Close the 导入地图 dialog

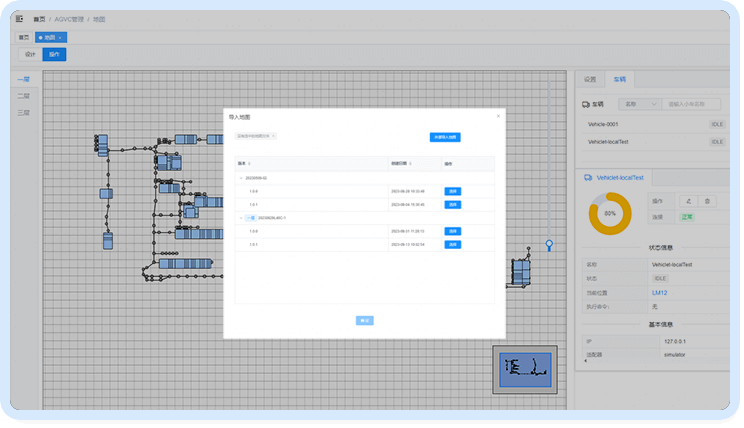(498, 116)
